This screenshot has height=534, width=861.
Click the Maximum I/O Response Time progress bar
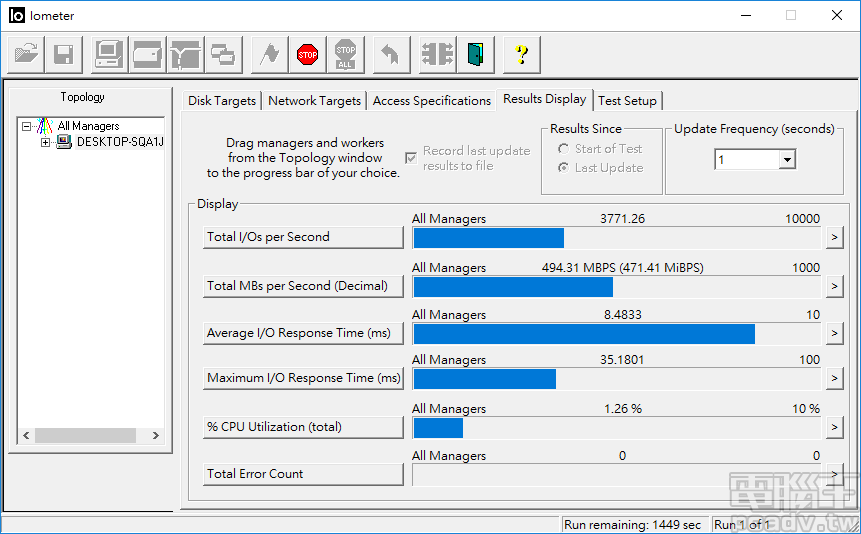[x=617, y=379]
